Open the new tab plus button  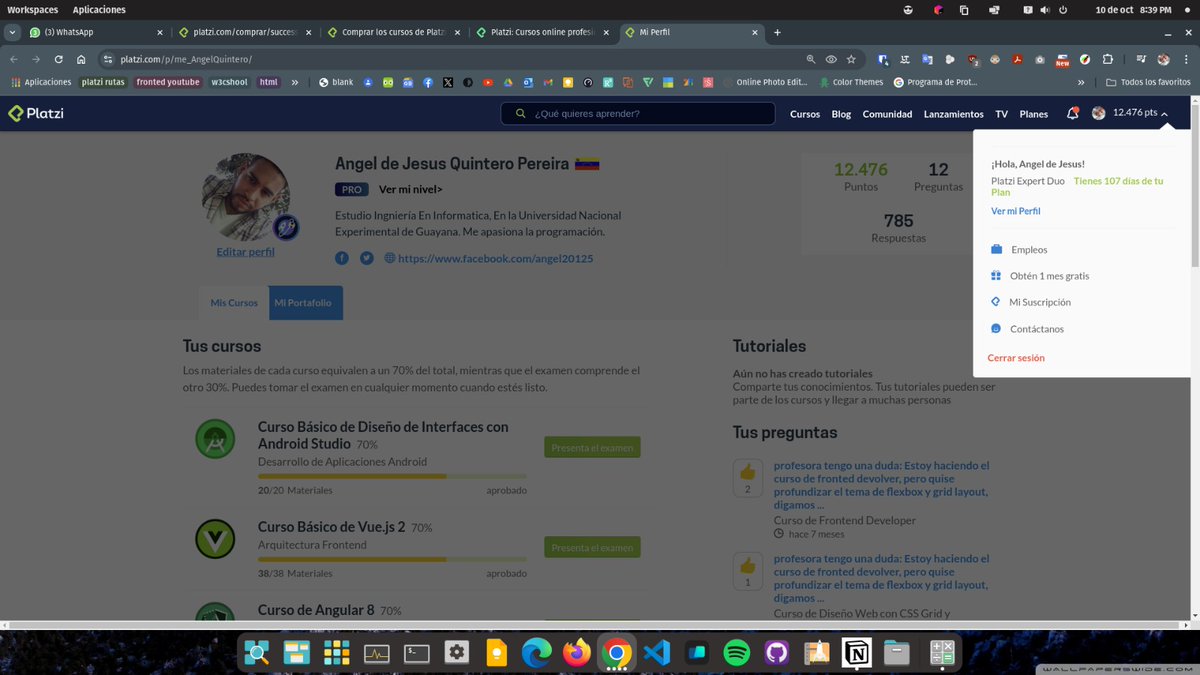777,32
